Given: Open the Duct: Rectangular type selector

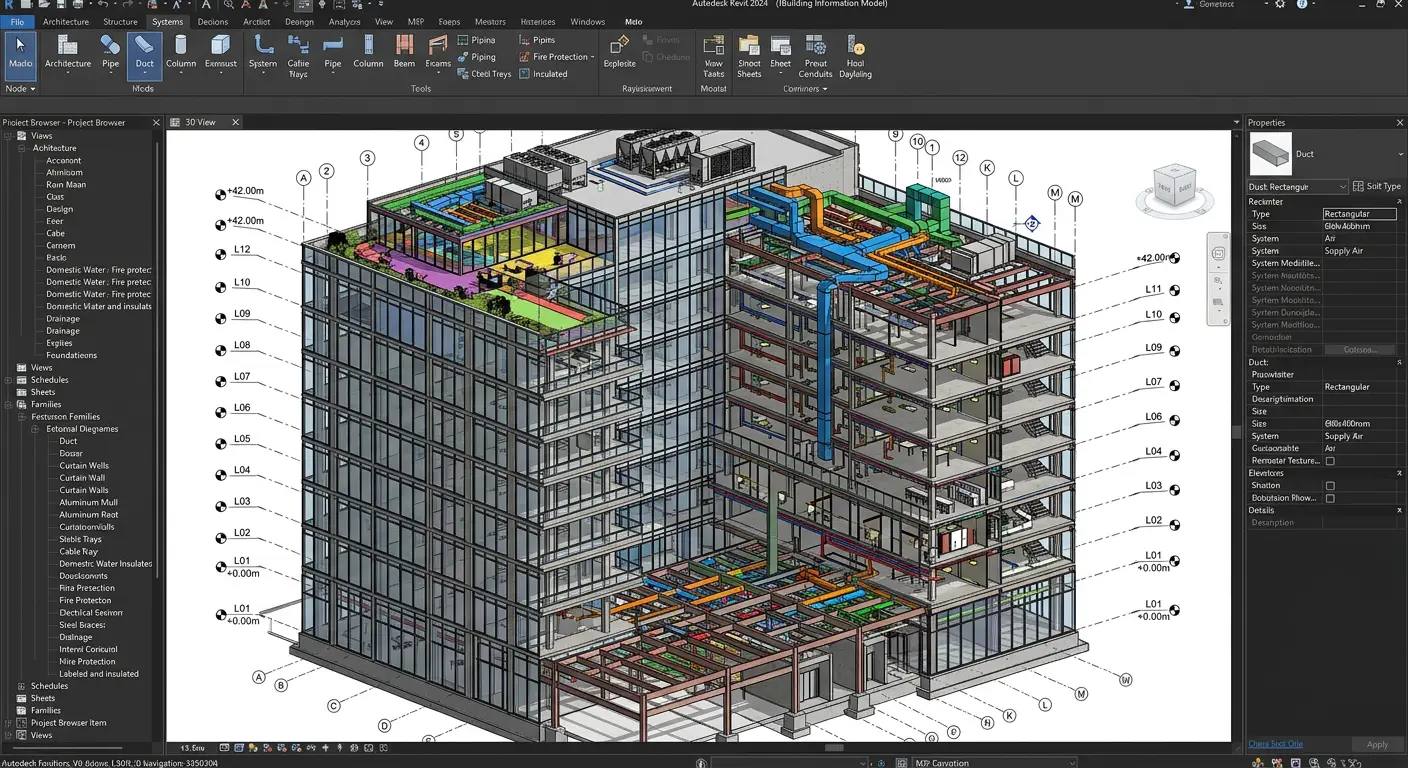Looking at the screenshot, I should pyautogui.click(x=1298, y=187).
